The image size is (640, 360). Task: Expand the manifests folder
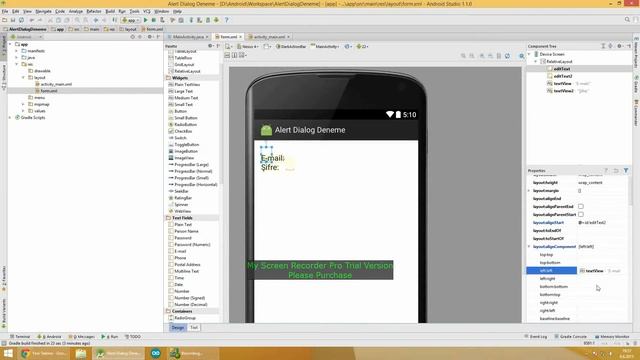[x=17, y=51]
